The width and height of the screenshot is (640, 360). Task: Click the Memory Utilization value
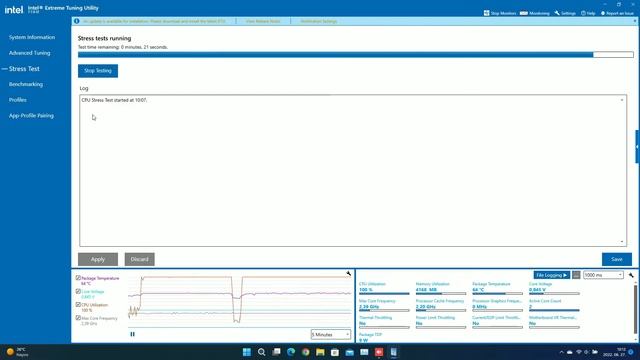(x=426, y=290)
